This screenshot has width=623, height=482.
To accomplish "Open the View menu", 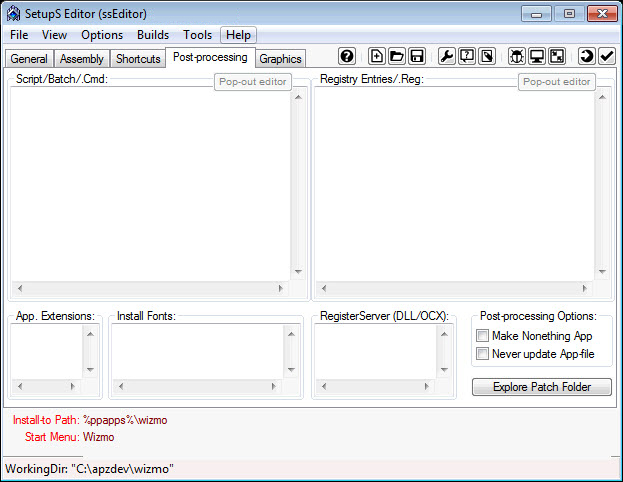I will pos(54,35).
